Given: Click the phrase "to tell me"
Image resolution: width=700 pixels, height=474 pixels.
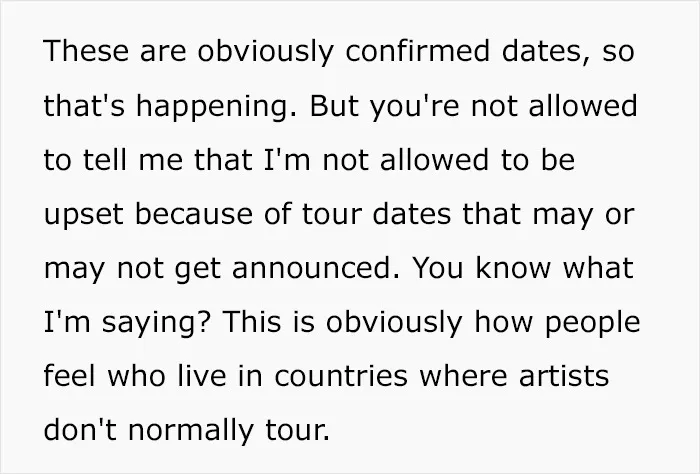Looking at the screenshot, I should pos(113,160).
